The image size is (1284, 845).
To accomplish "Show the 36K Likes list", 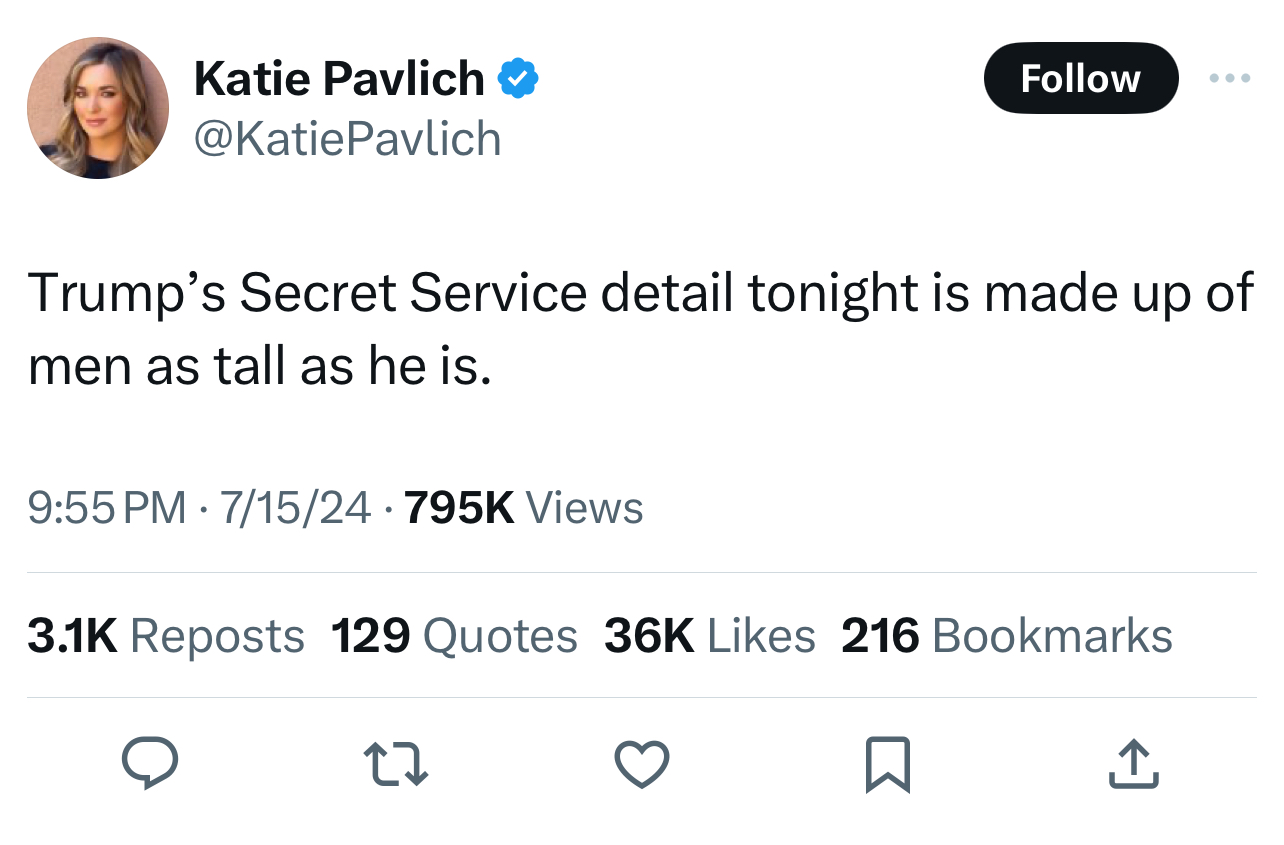I will 709,636.
